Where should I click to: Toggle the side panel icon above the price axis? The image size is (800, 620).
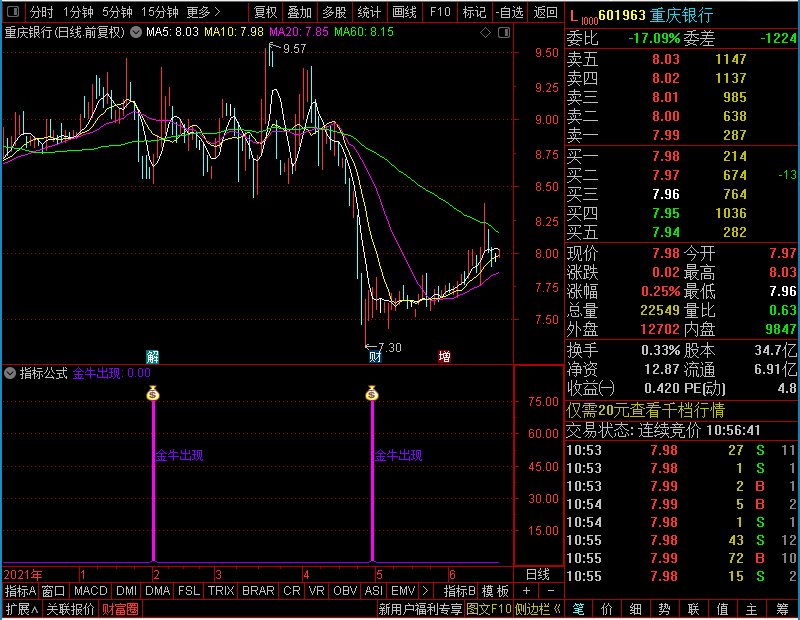click(504, 33)
